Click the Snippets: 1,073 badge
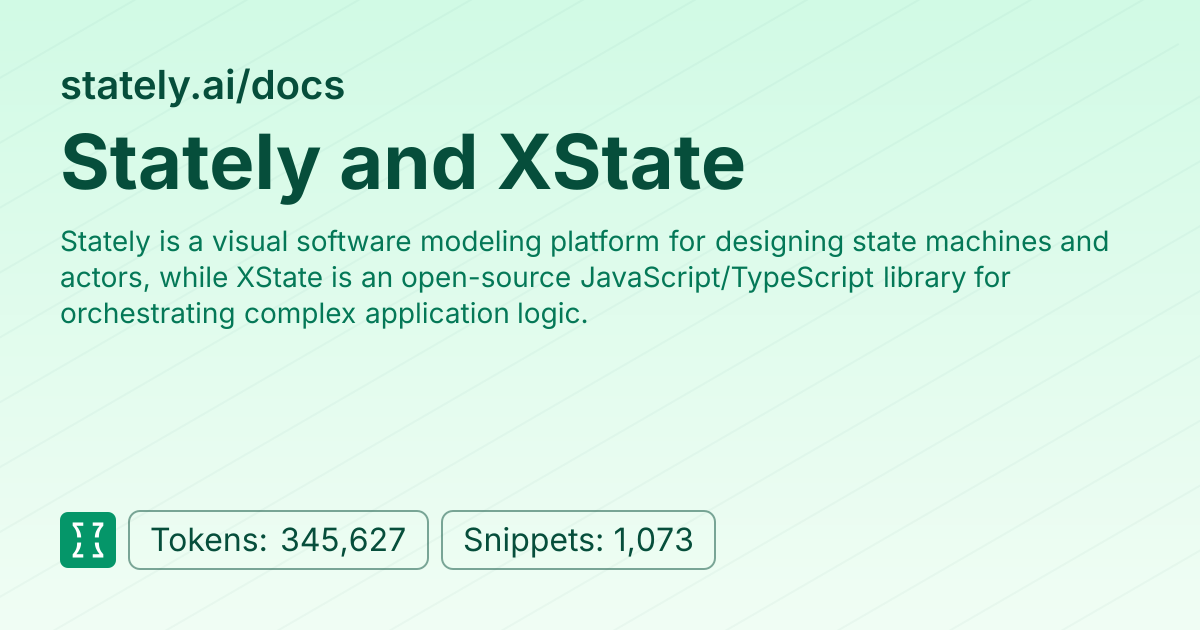Image resolution: width=1200 pixels, height=630 pixels. (578, 540)
